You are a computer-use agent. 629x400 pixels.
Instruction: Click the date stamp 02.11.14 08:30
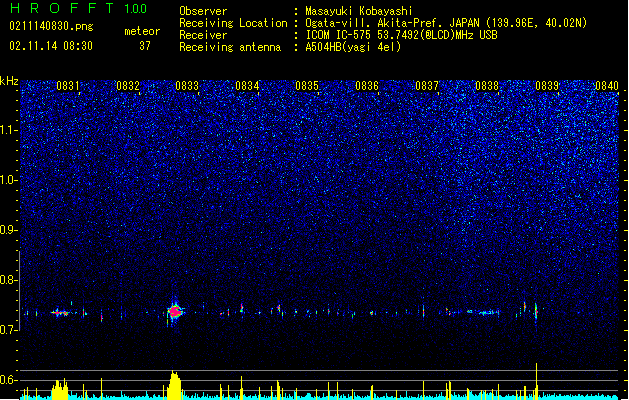point(51,46)
